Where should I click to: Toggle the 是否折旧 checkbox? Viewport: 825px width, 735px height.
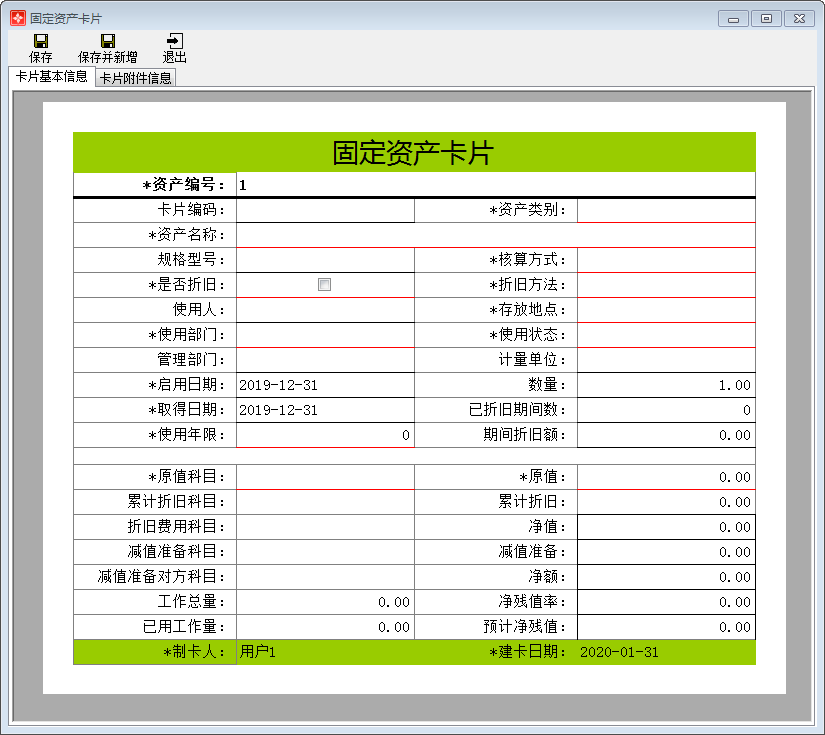click(x=323, y=284)
